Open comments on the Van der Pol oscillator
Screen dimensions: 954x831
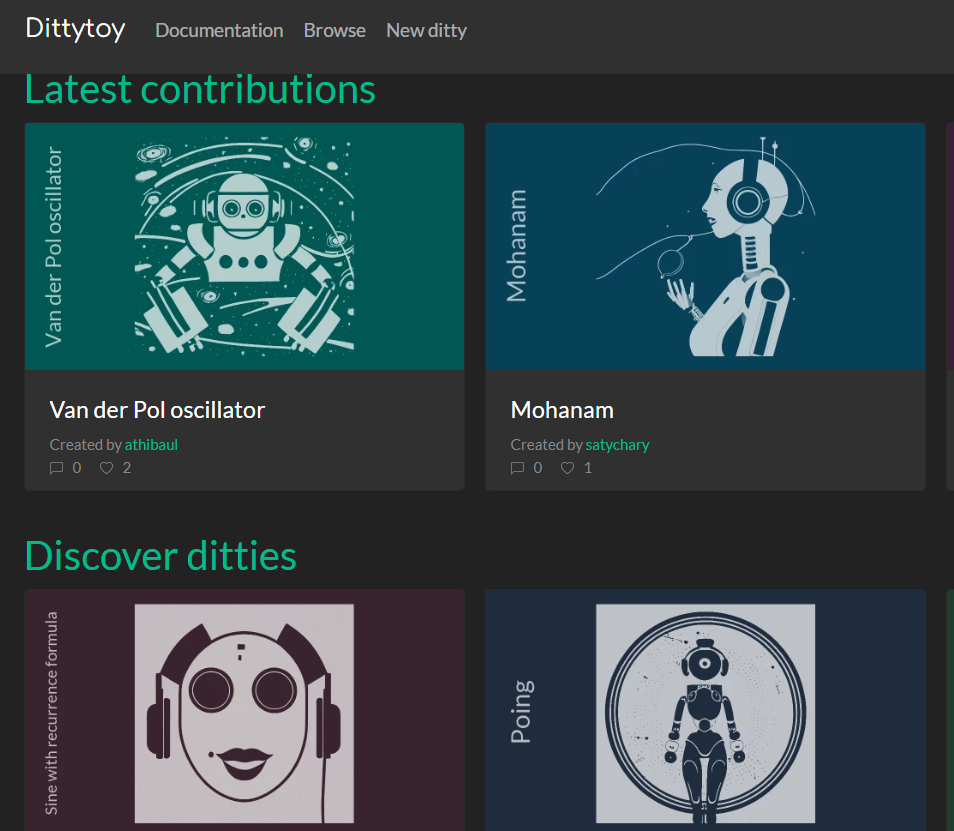pos(55,467)
